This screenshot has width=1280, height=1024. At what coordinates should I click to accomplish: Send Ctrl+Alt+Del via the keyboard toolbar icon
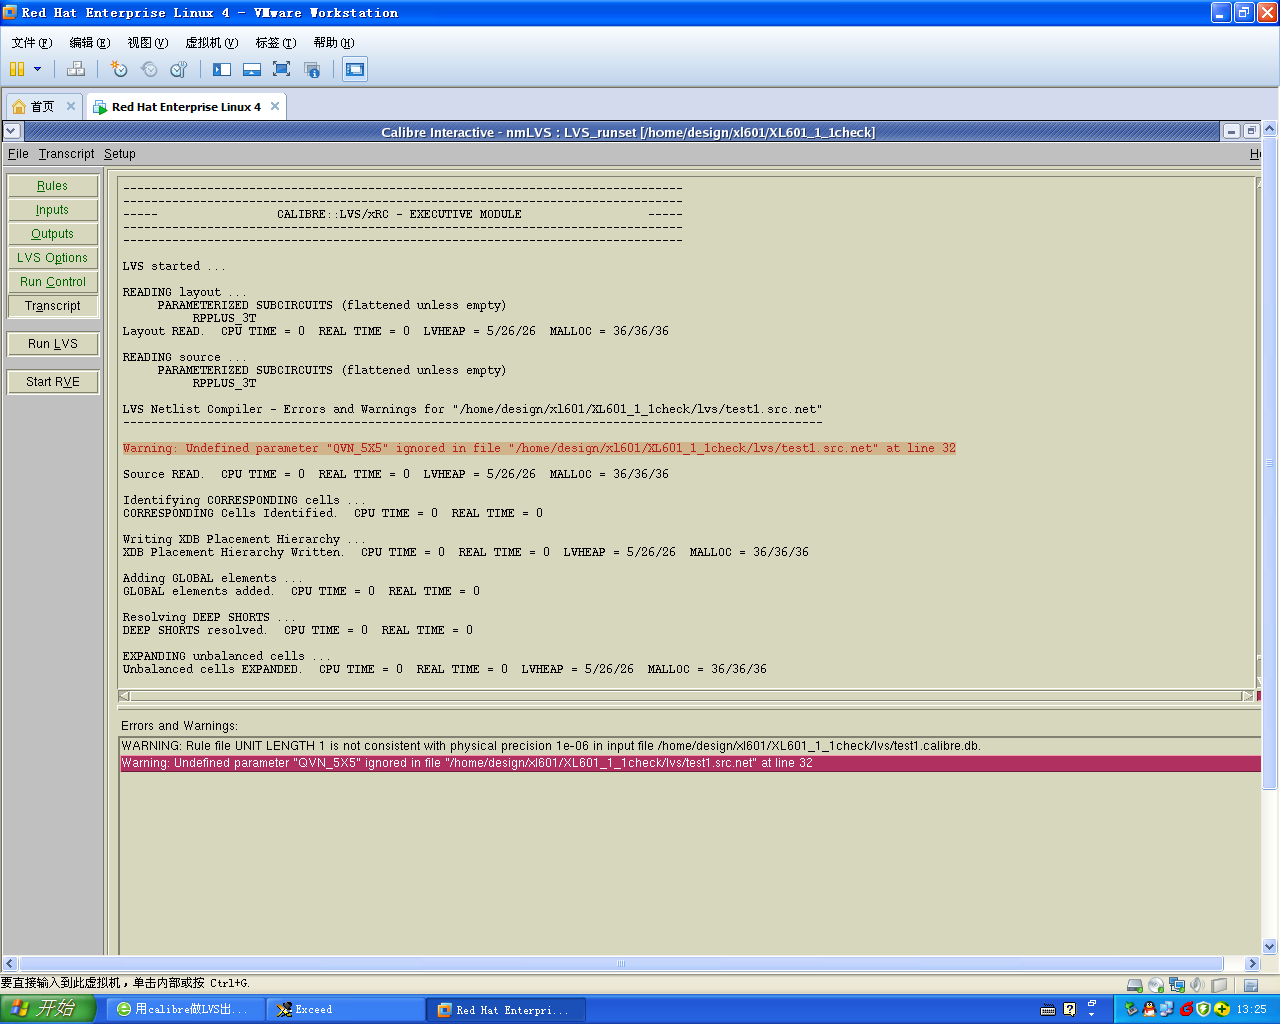pos(76,69)
